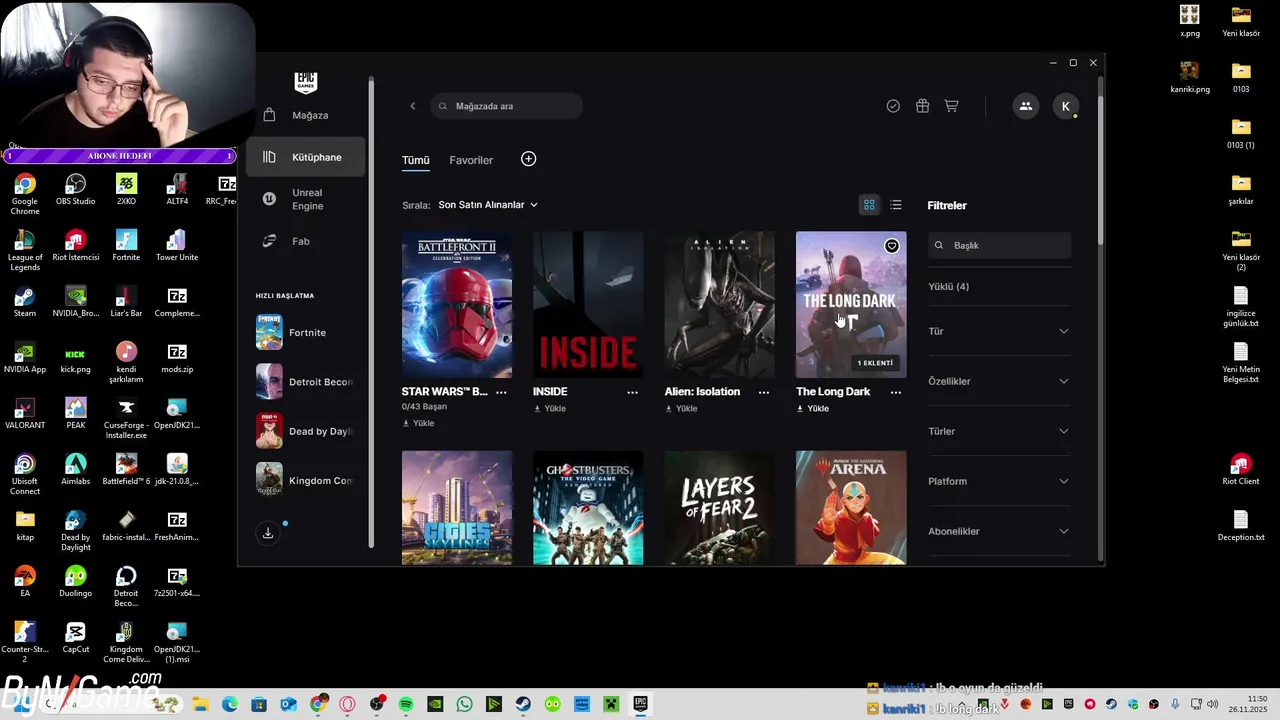
Task: Expand the Özellikler filter
Action: click(999, 381)
